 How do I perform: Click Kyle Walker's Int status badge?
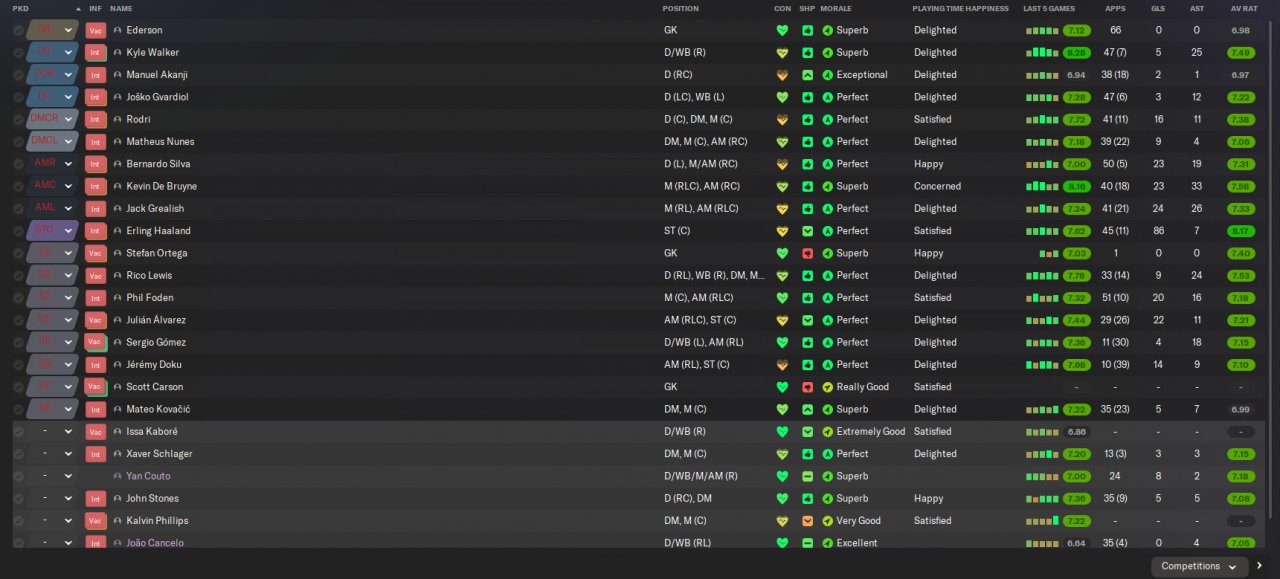(96, 52)
